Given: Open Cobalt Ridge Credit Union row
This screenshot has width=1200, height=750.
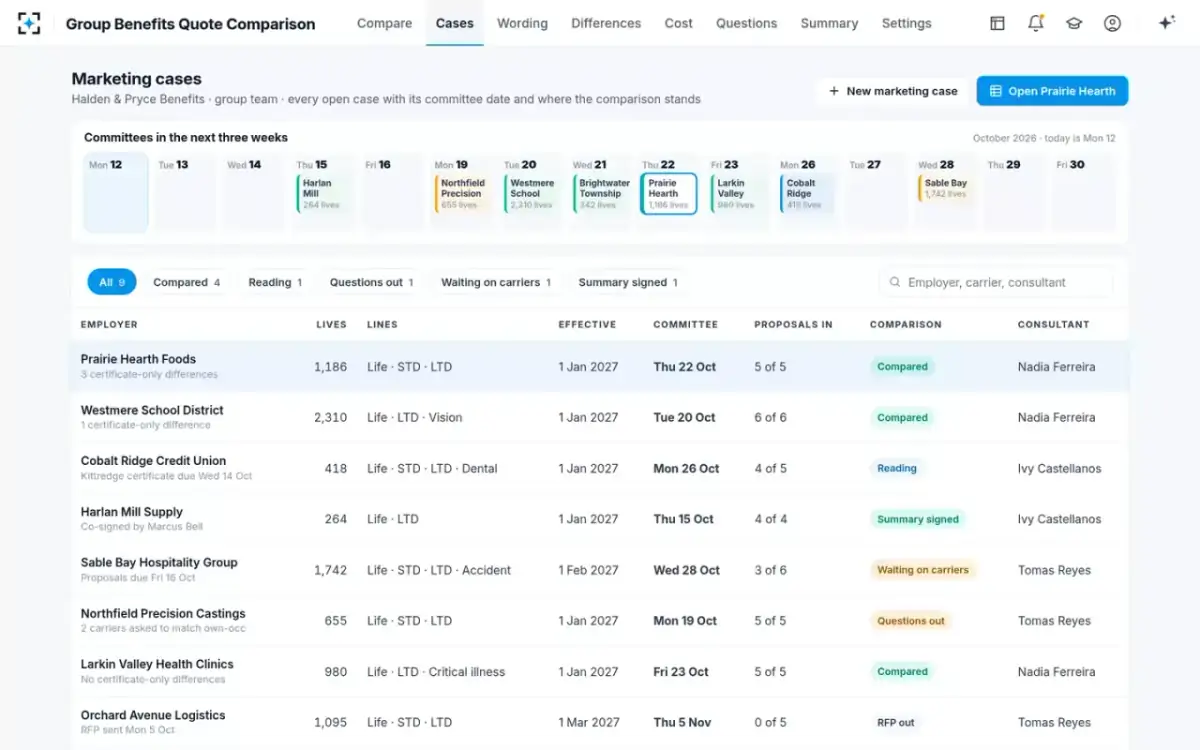Looking at the screenshot, I should pos(600,468).
